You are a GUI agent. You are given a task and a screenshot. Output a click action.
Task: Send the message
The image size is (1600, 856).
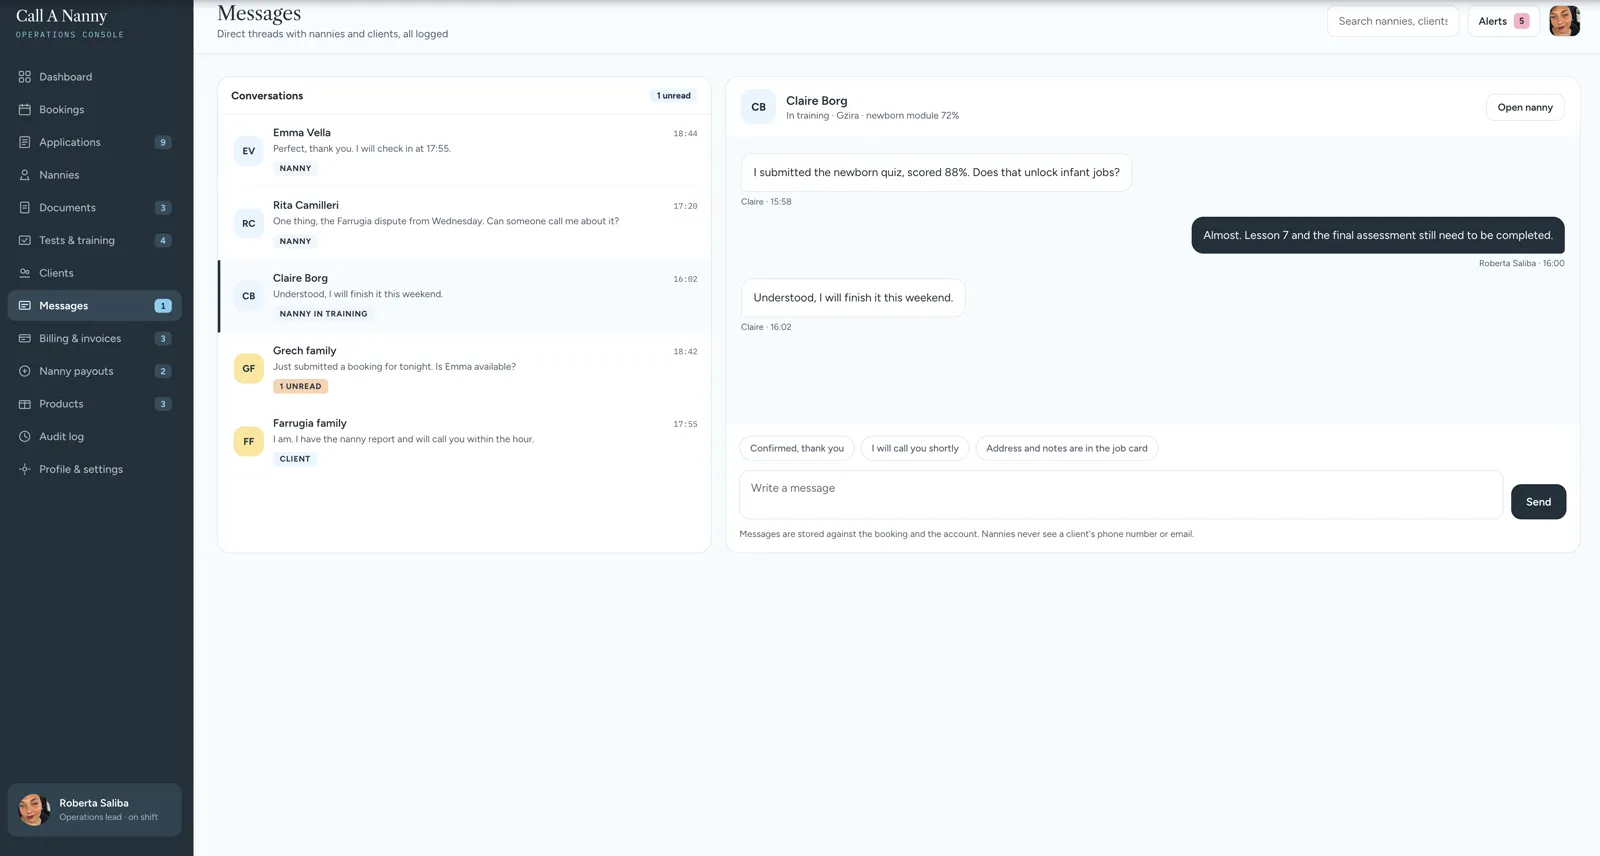coord(1538,502)
